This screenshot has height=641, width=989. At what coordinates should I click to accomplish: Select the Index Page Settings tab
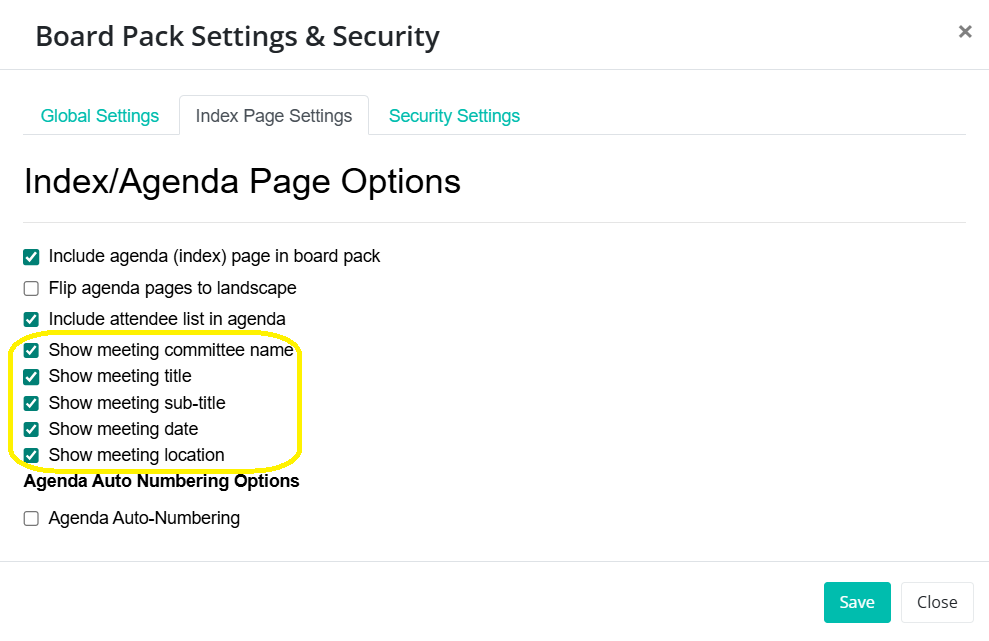[274, 116]
